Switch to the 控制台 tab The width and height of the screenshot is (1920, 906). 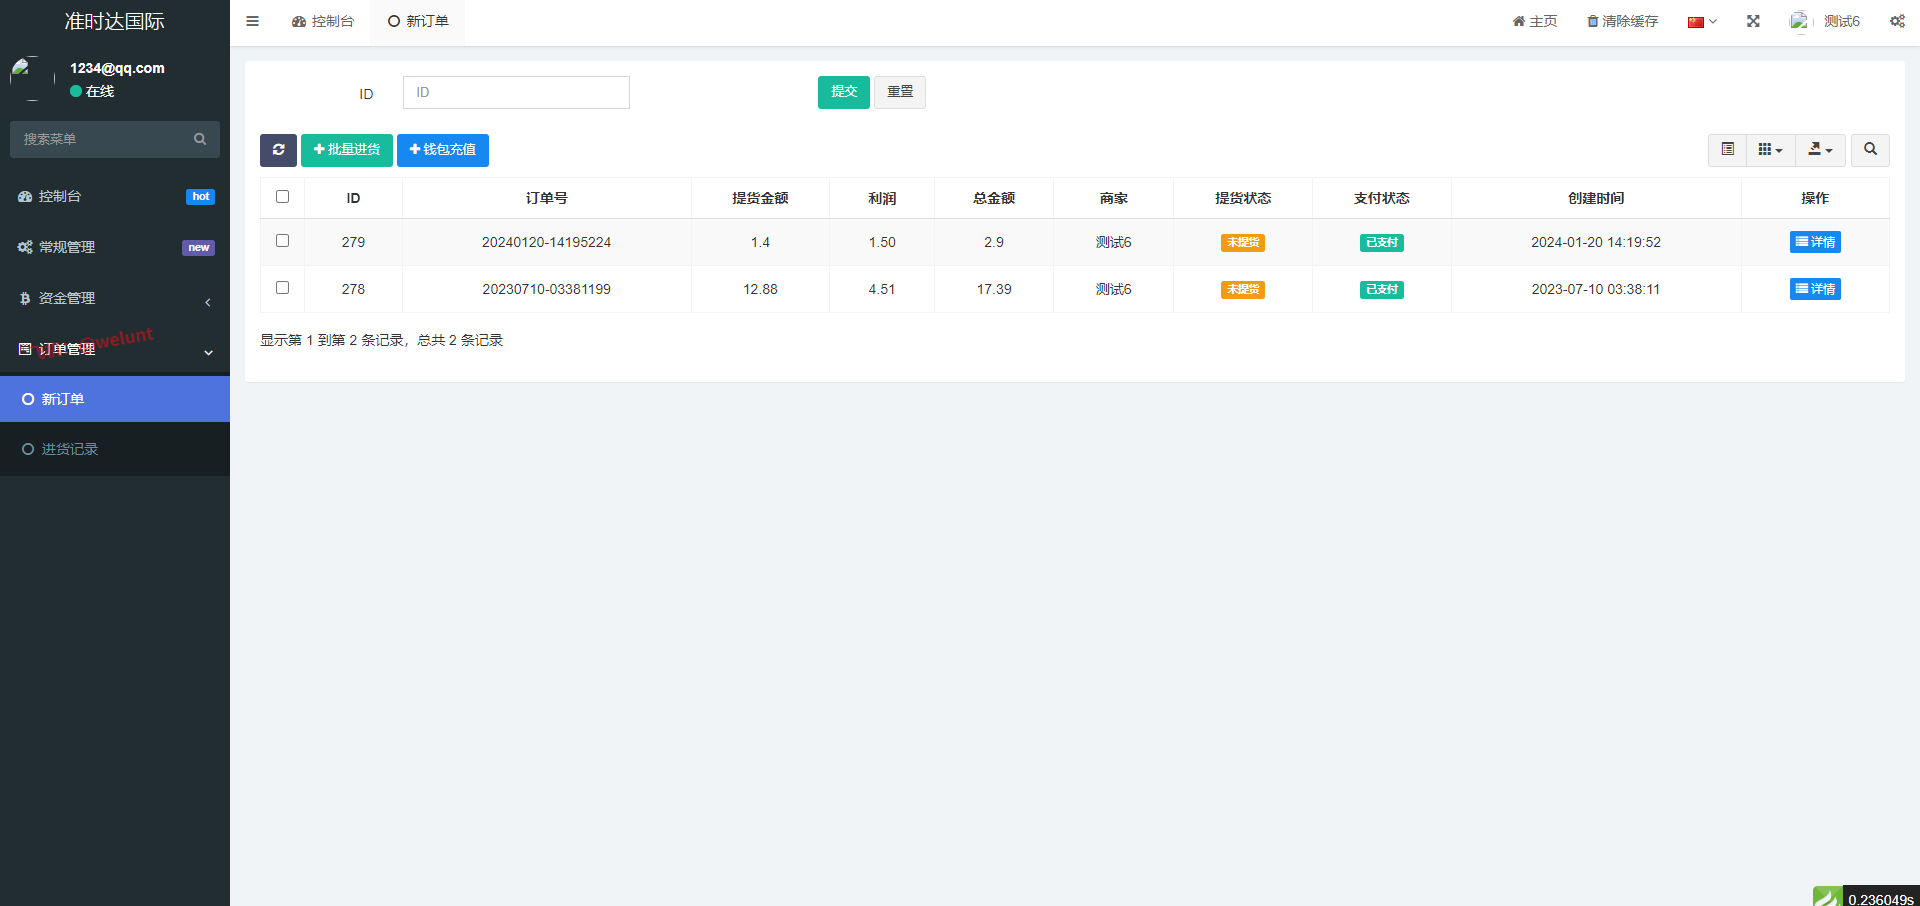pyautogui.click(x=323, y=21)
